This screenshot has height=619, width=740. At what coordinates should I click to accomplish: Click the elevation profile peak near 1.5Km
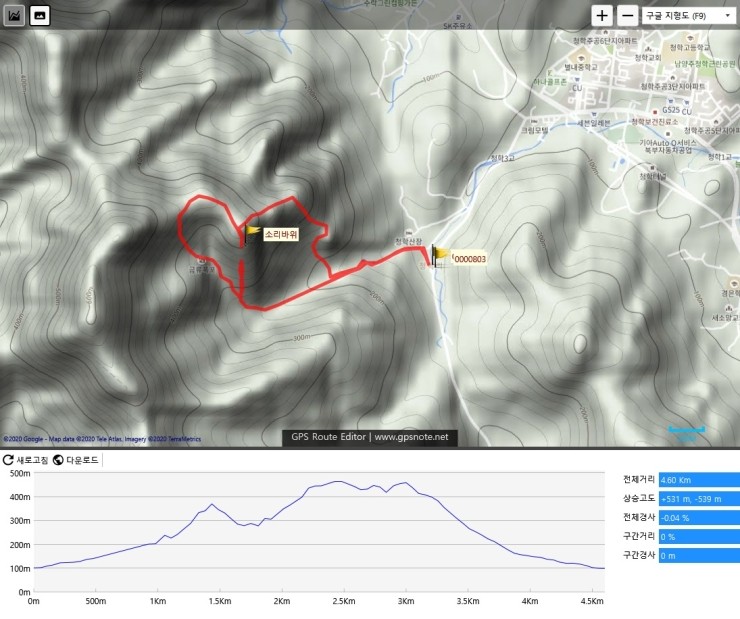[x=212, y=504]
